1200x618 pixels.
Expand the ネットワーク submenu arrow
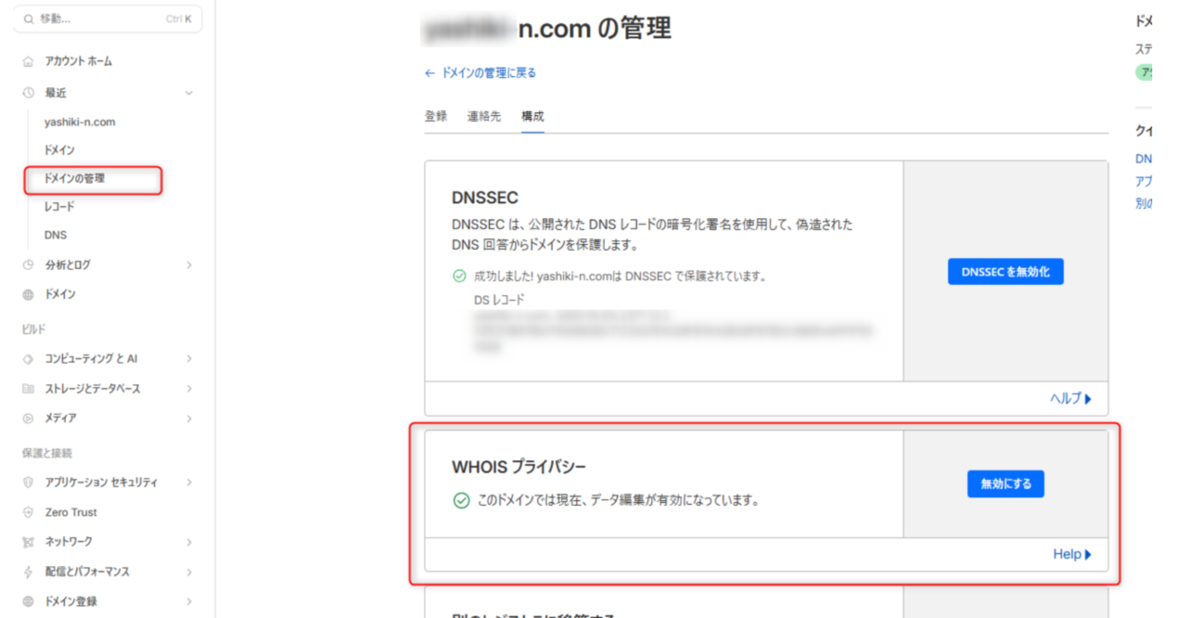click(x=189, y=542)
